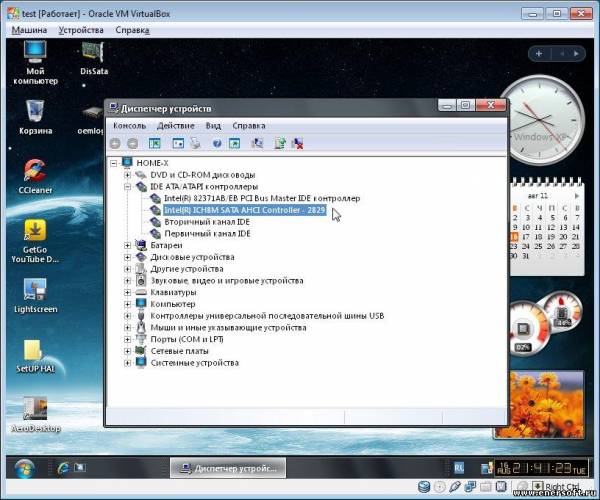Select Вторичный канал IDE device

click(x=207, y=222)
